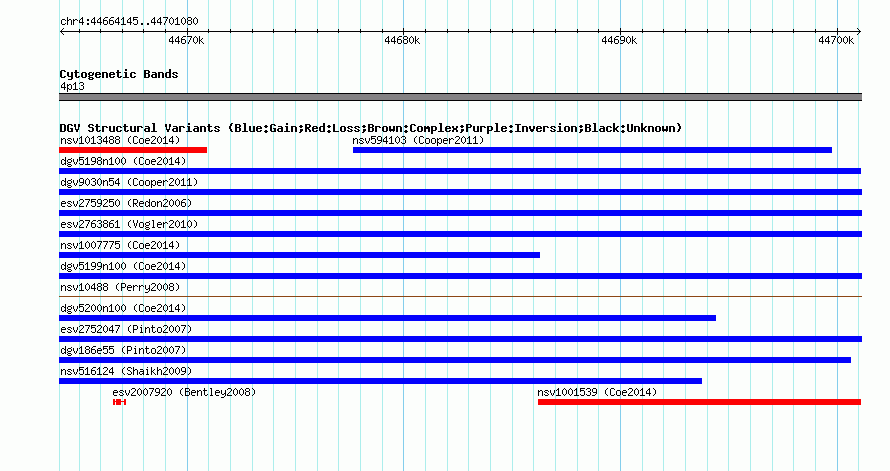Screen dimensions: 890x471
Task: Click the red nsv1013488 loss bar
Action: (x=133, y=150)
